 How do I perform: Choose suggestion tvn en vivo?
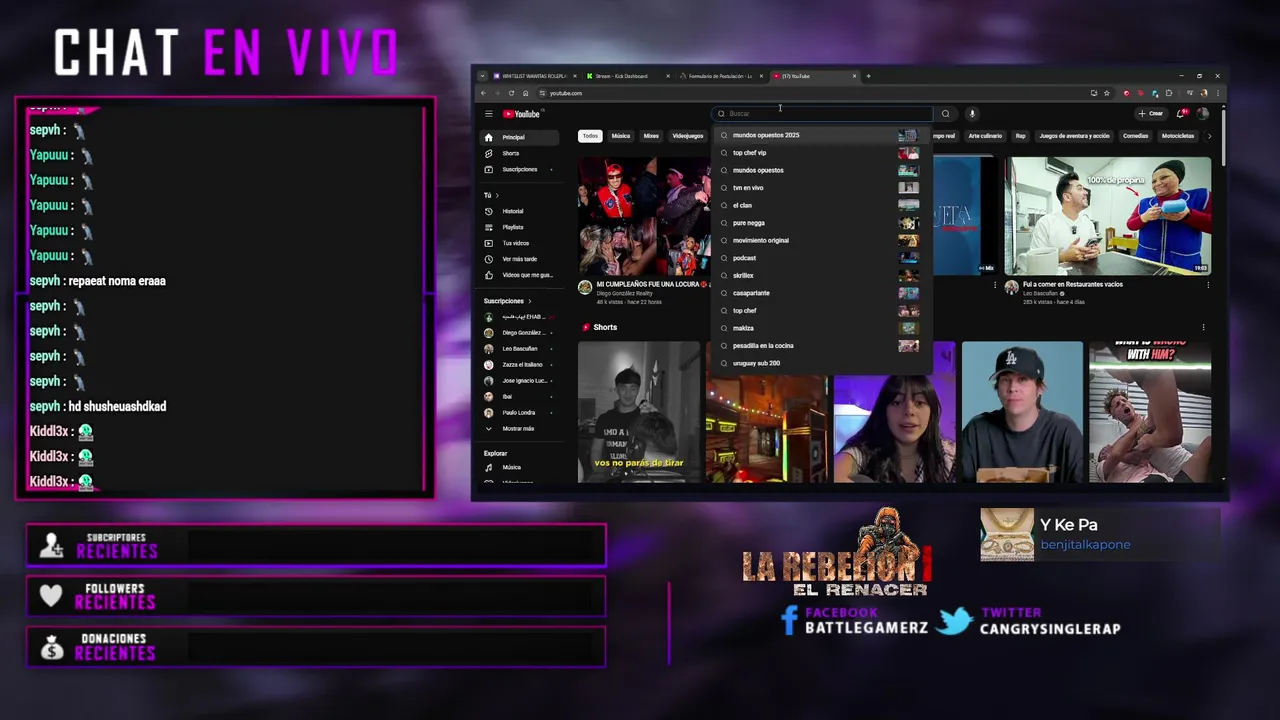point(820,188)
